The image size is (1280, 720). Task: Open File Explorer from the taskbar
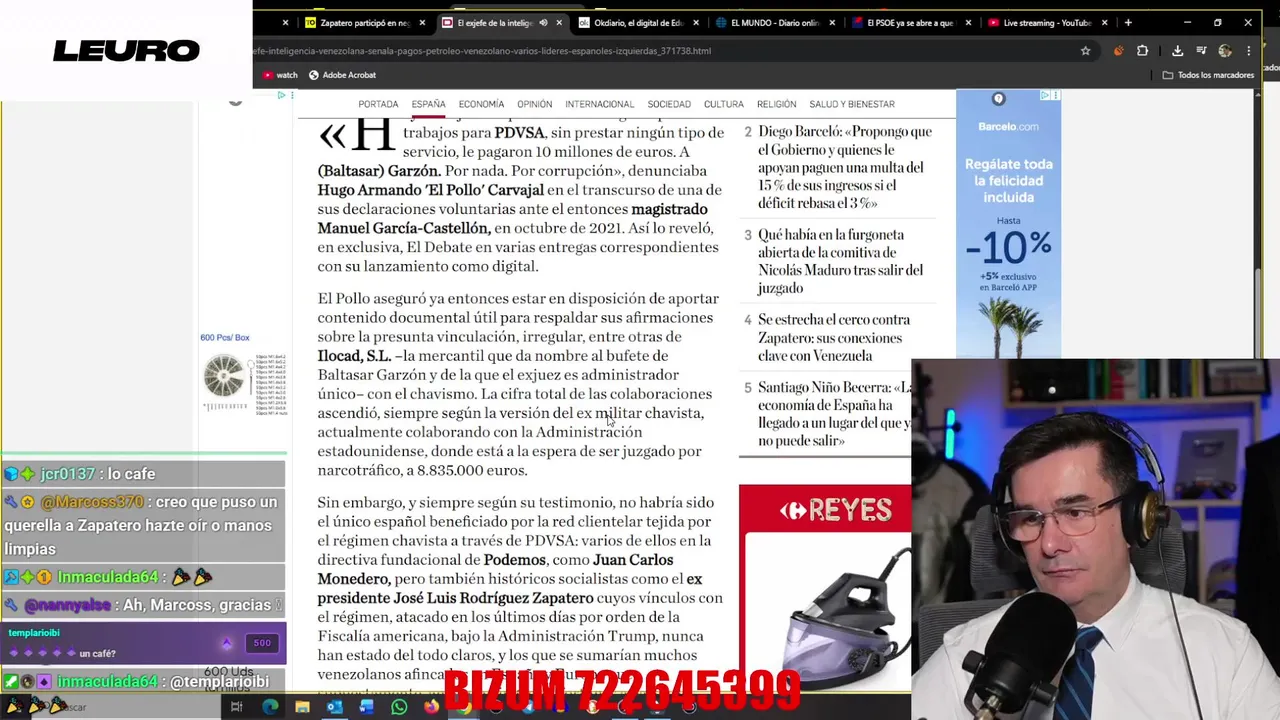[302, 707]
